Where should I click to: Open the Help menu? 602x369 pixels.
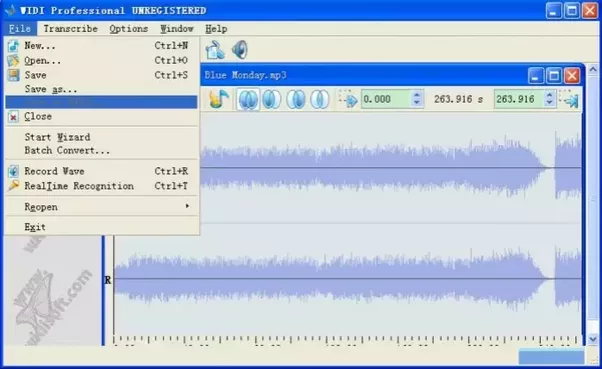click(216, 29)
